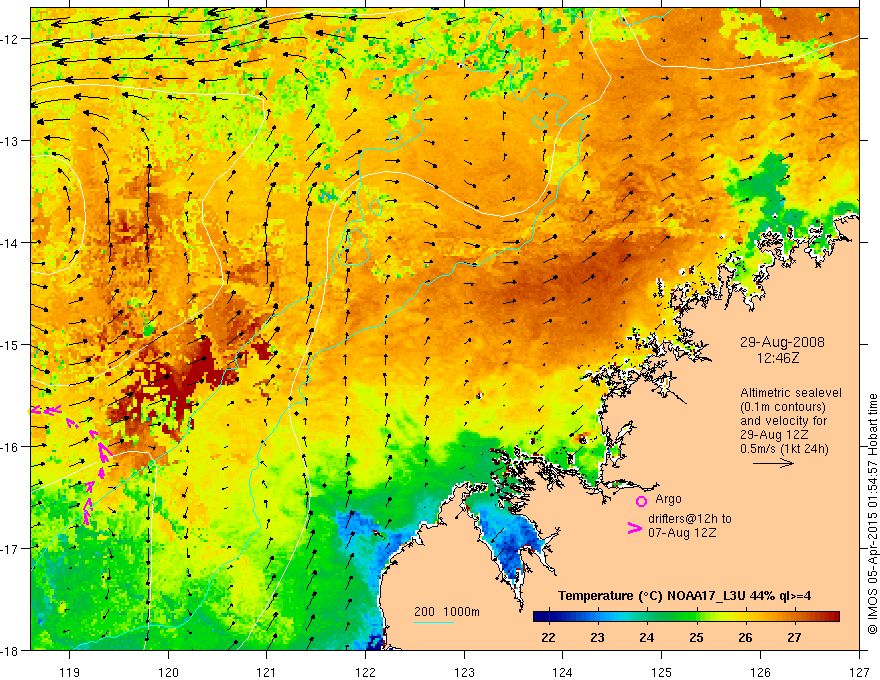Click the color bar label 22
880x680 pixels.
[x=548, y=637]
